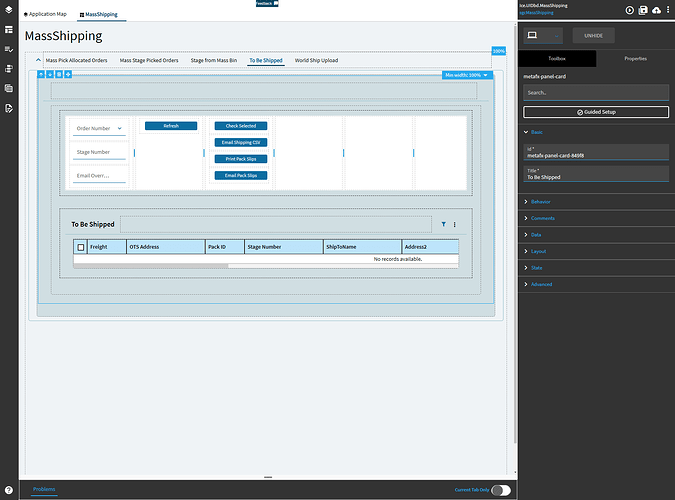Click the cloud upload publish icon
The height and width of the screenshot is (500, 675).
656,10
